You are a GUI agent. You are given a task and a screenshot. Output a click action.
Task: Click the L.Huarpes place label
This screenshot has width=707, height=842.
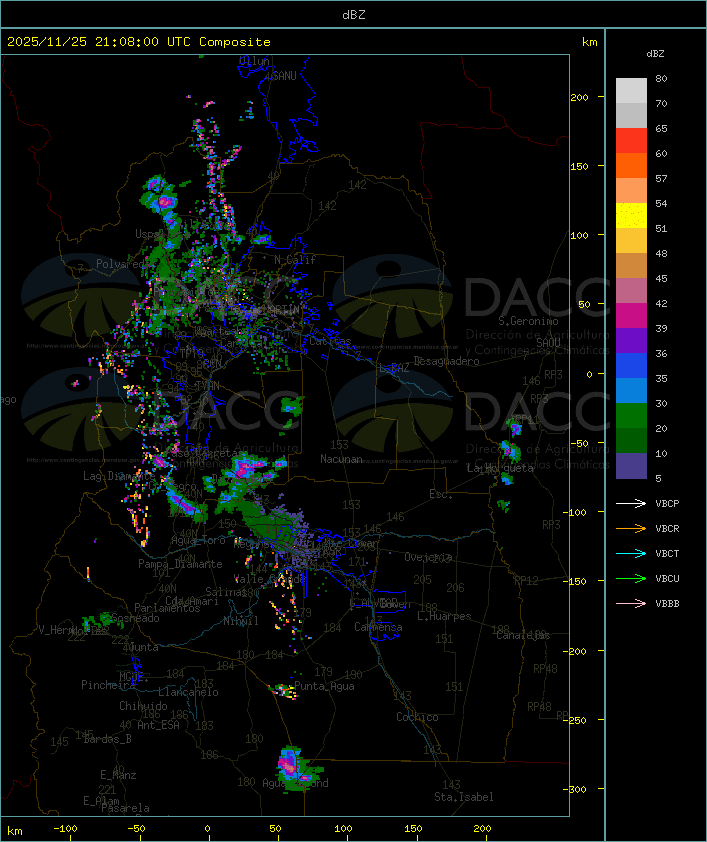click(x=444, y=616)
